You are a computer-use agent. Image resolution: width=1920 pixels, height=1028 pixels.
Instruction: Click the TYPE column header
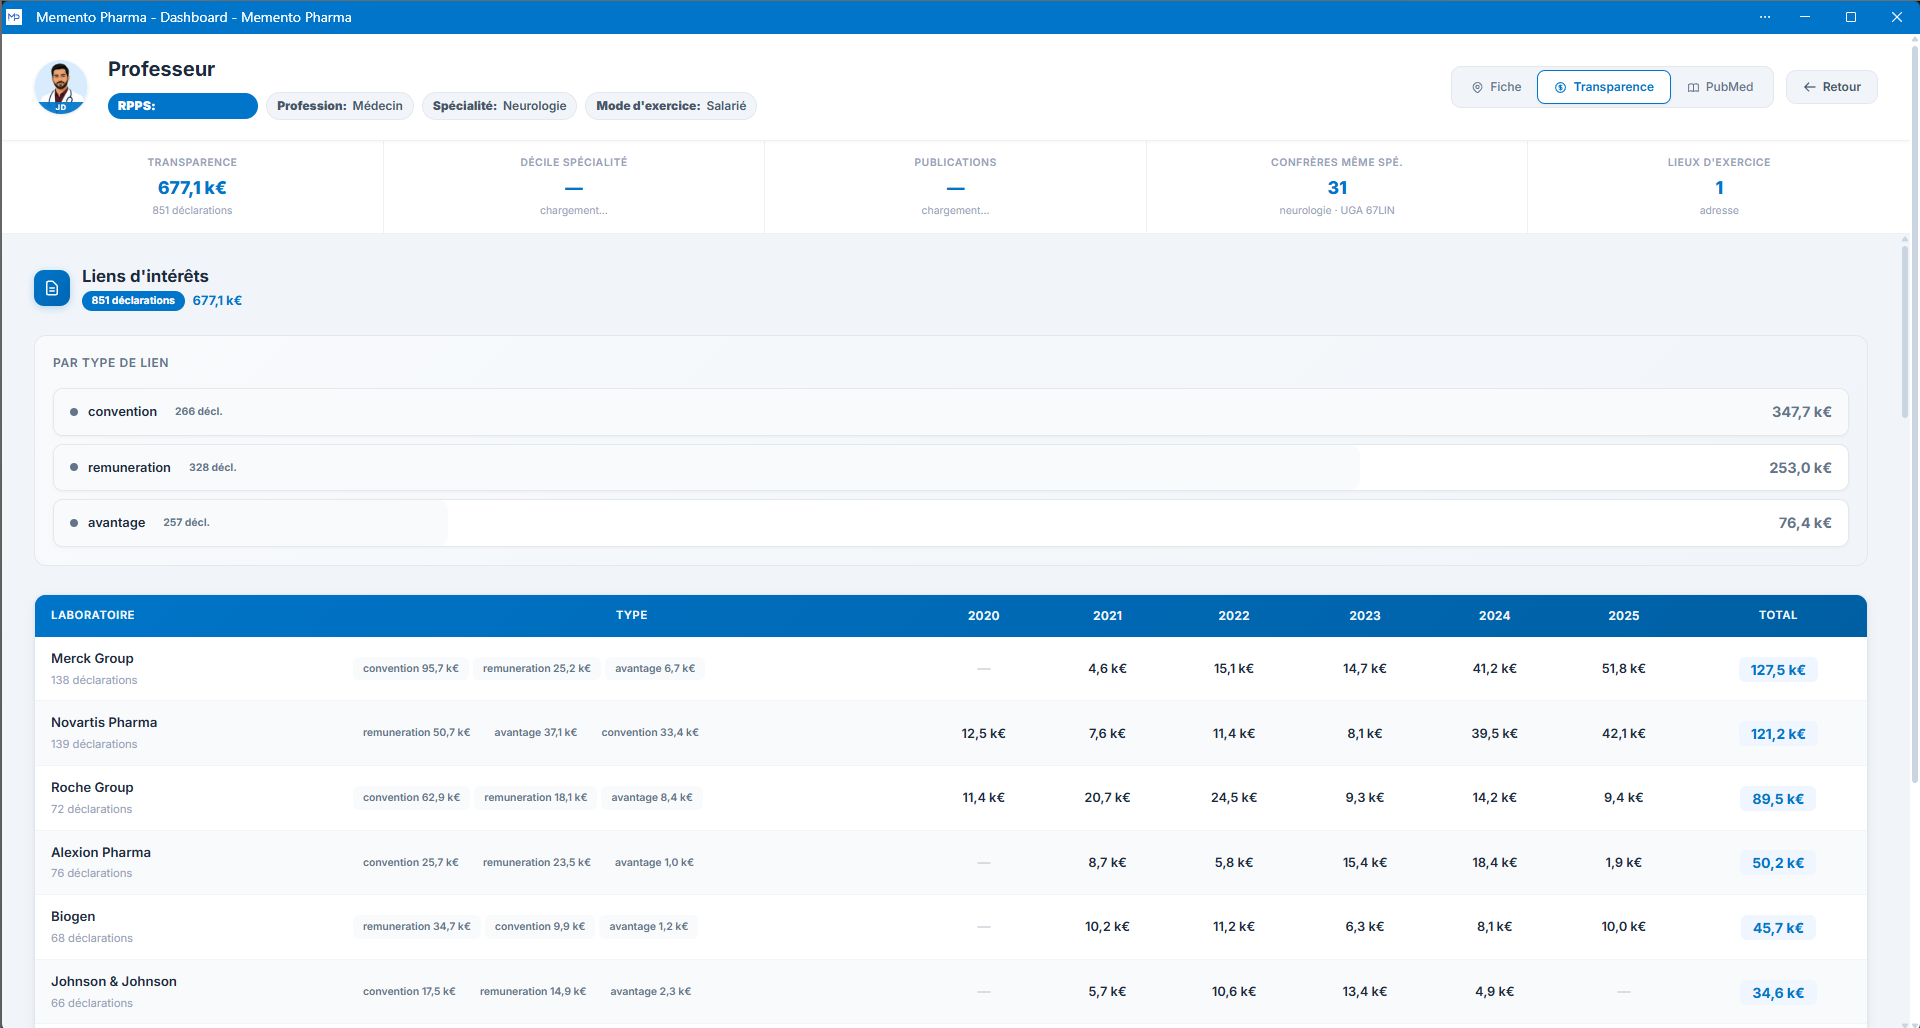tap(632, 615)
